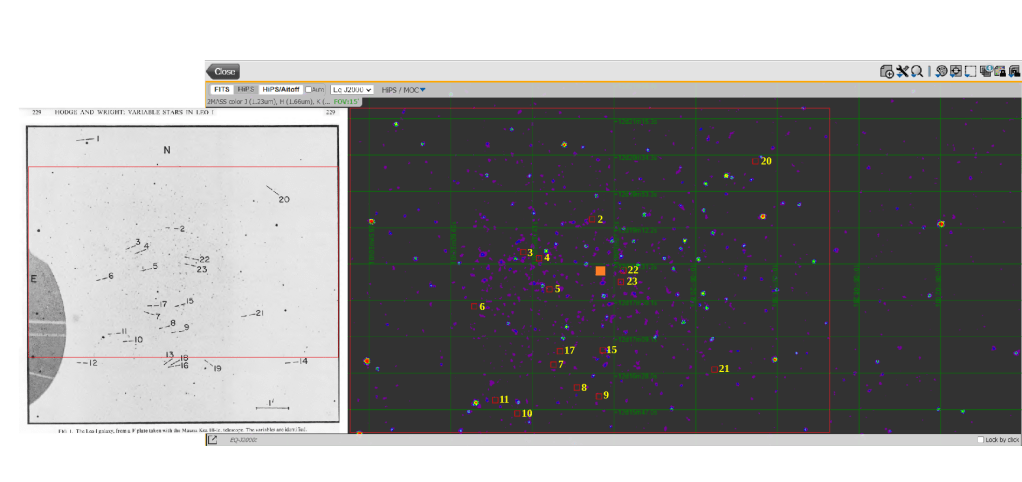Select the HiPS/Aitoff tab
1022x482 pixels.
click(x=281, y=90)
